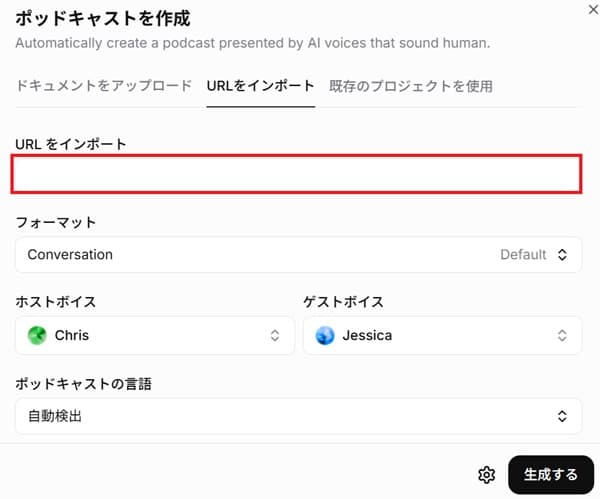Open the settings gear icon
600x499 pixels.
click(487, 474)
